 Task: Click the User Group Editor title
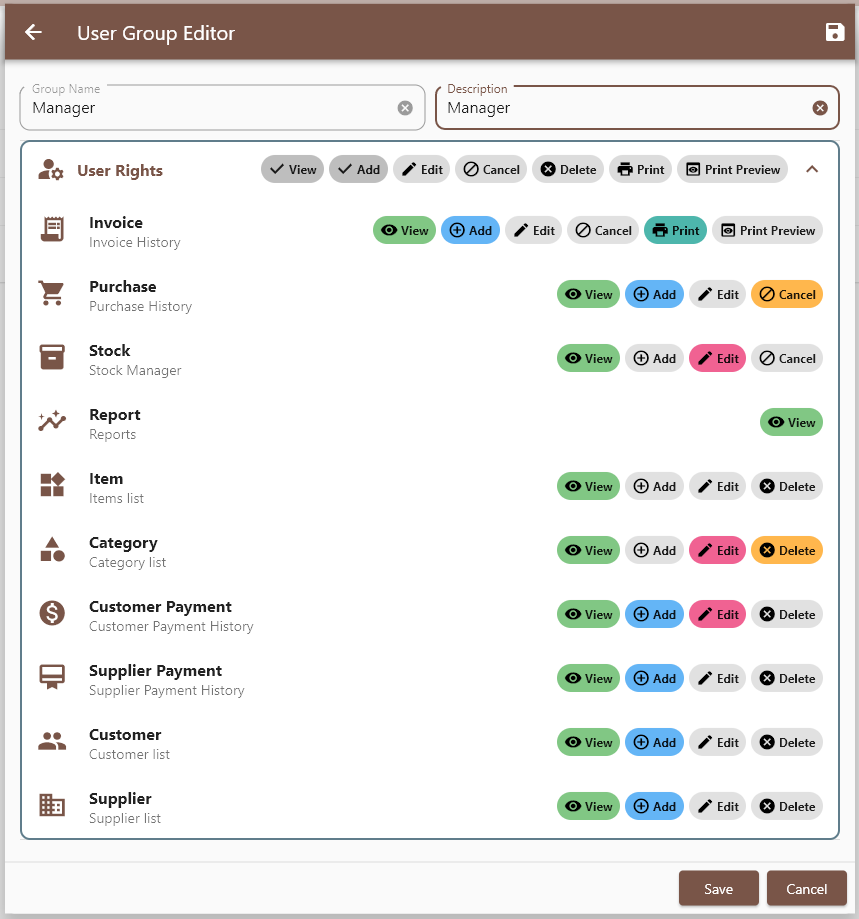[x=156, y=33]
